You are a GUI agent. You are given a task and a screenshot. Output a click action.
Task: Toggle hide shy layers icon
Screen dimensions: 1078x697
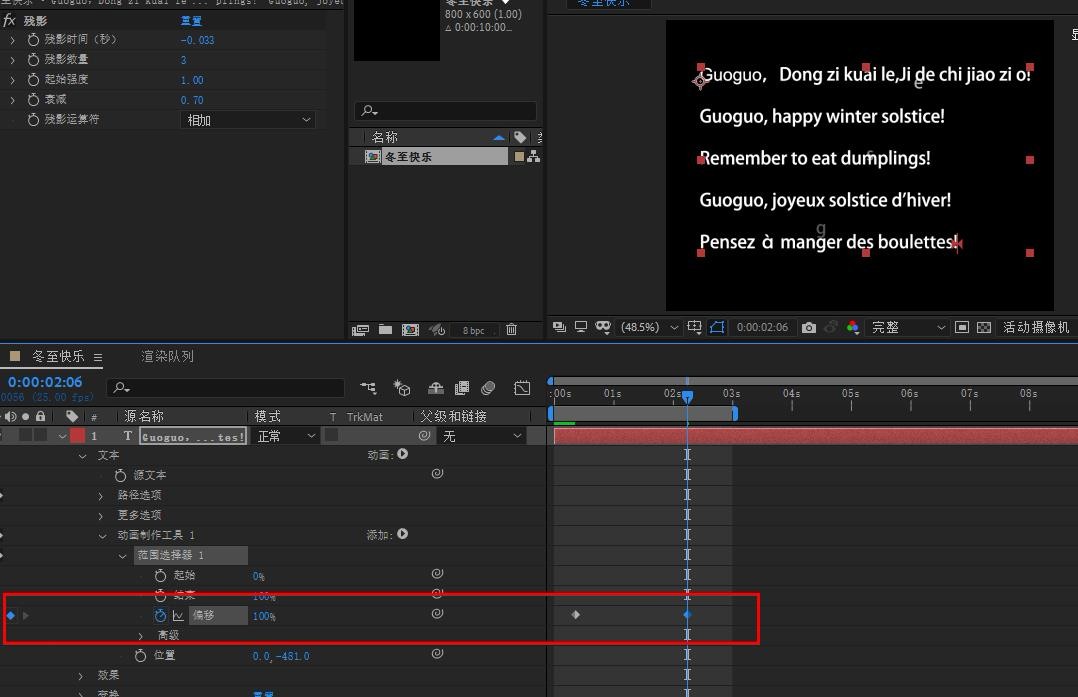pyautogui.click(x=435, y=388)
